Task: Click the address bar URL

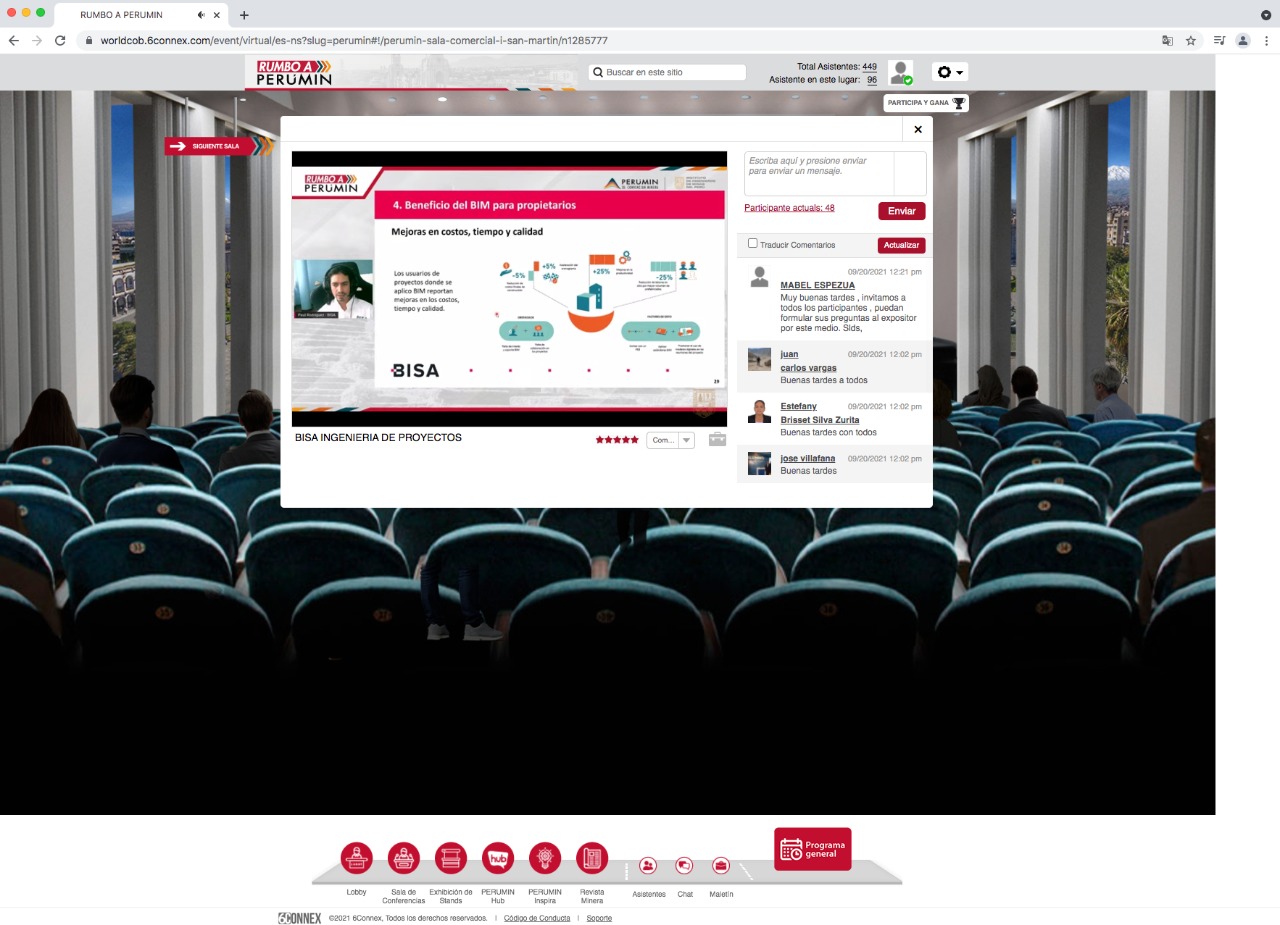Action: coord(353,41)
